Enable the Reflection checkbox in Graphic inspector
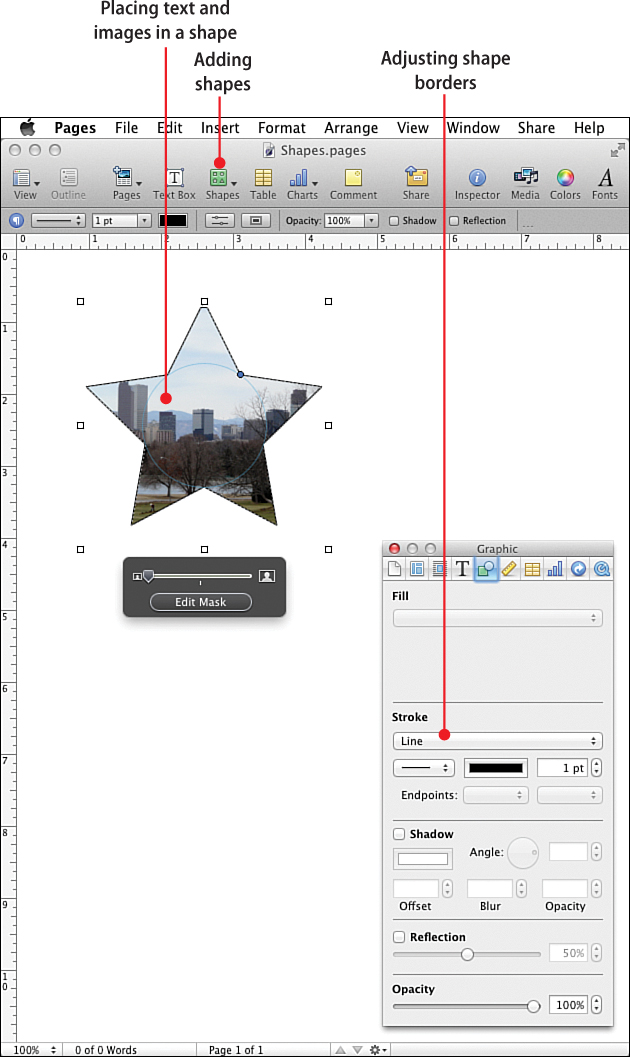630x1057 pixels. 399,937
